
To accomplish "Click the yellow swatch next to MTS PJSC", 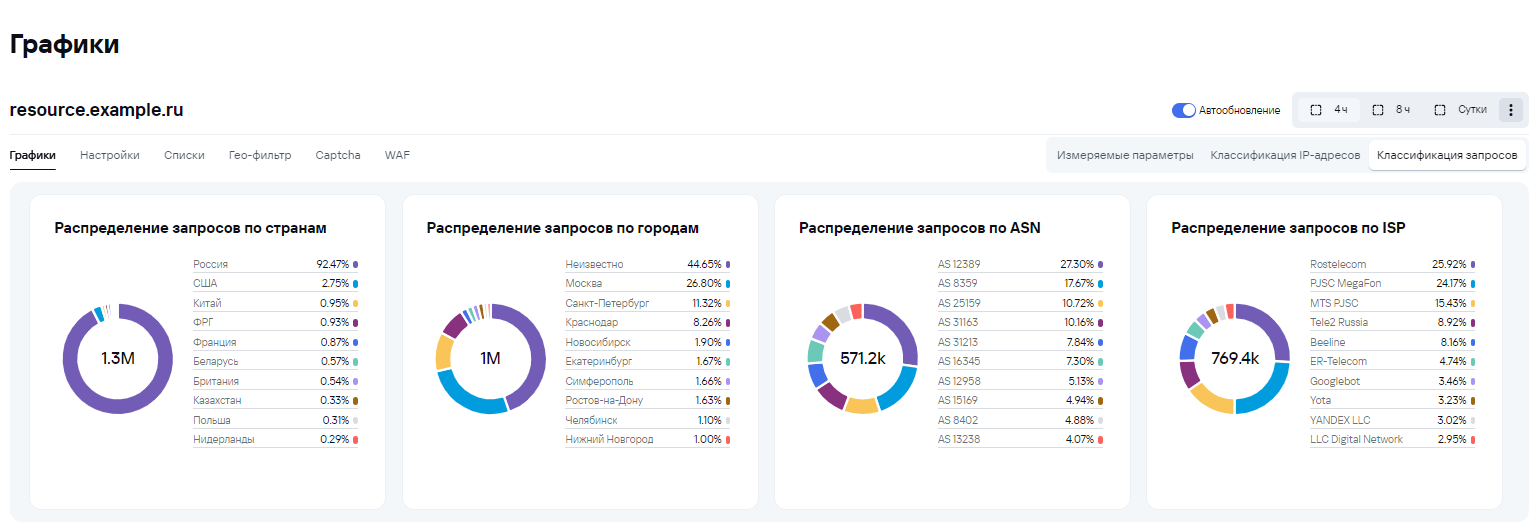I will [x=1472, y=303].
